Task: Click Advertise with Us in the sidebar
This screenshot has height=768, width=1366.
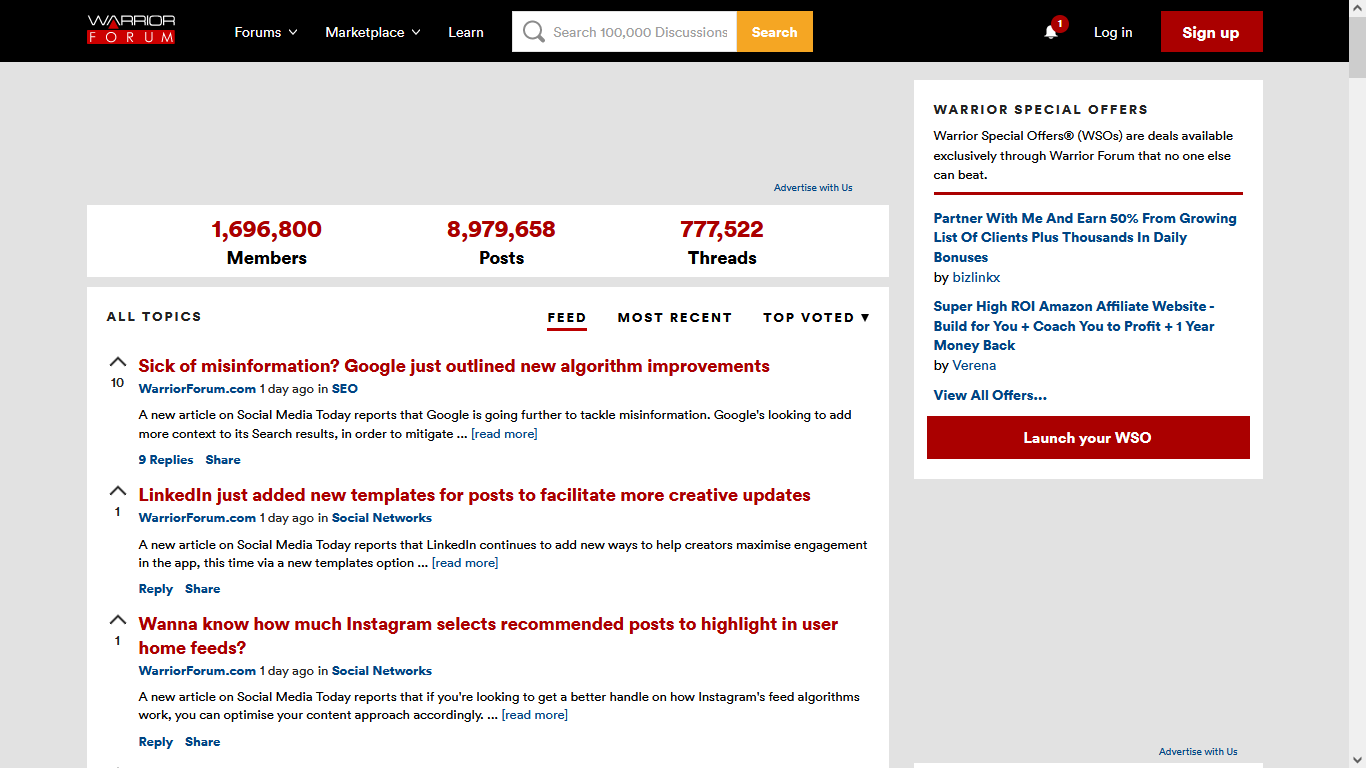Action: click(x=1198, y=752)
